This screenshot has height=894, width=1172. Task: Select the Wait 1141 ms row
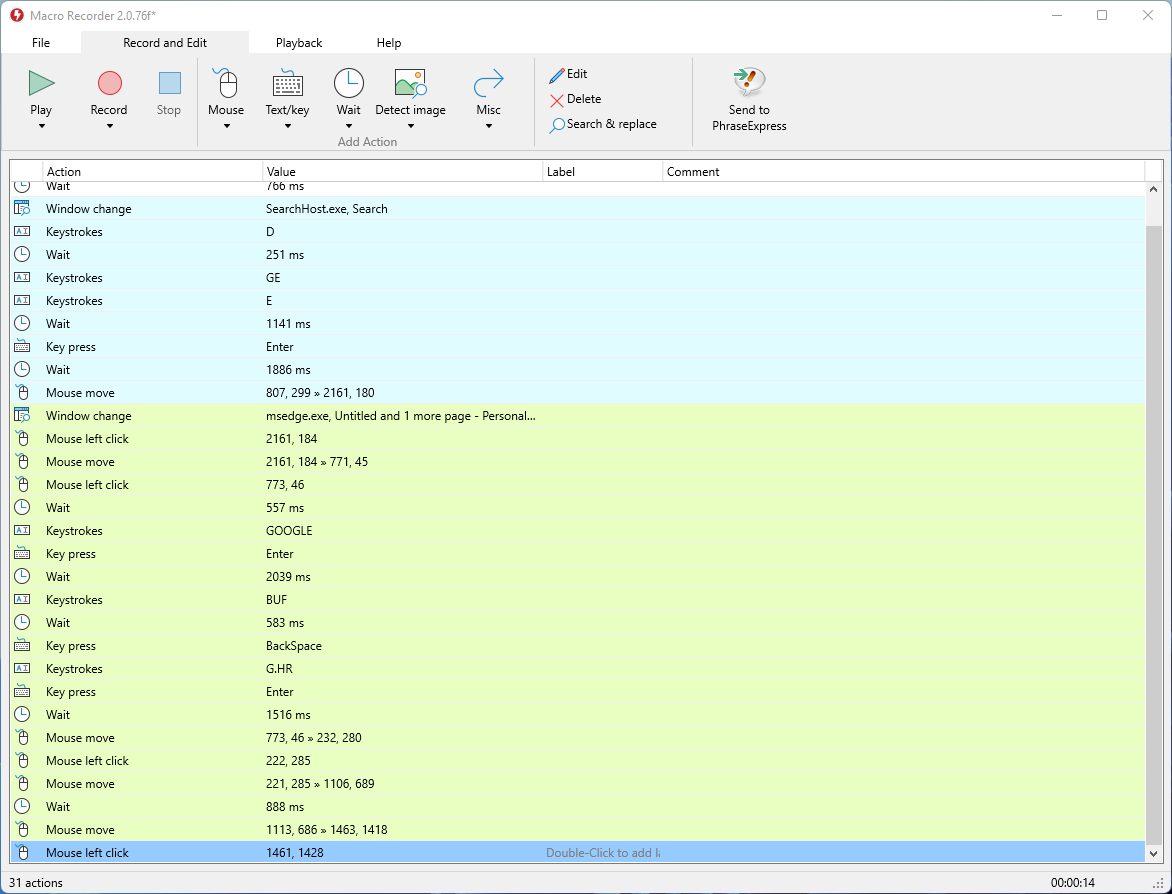click(x=578, y=324)
